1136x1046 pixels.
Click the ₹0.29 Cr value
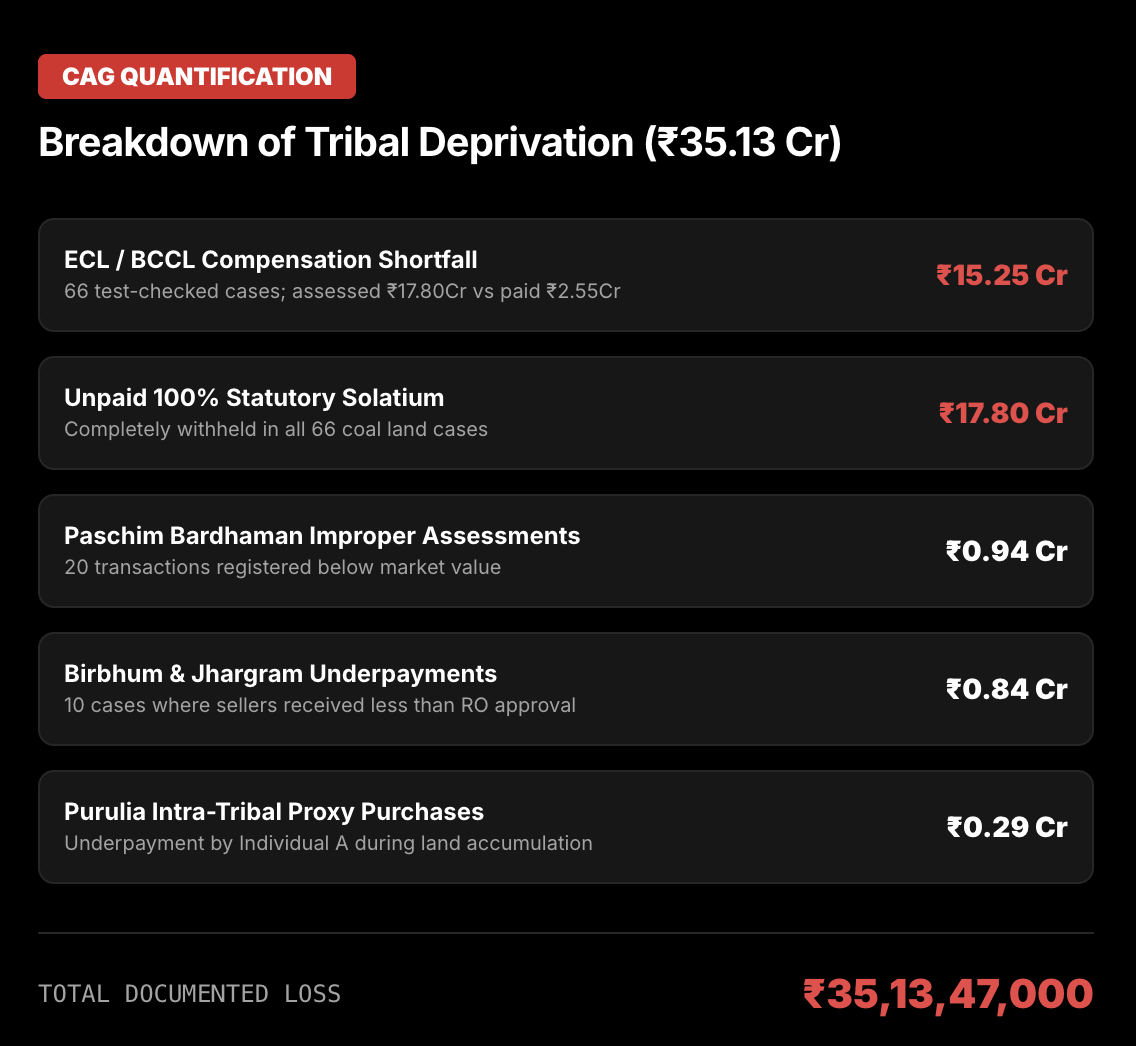pos(1007,827)
